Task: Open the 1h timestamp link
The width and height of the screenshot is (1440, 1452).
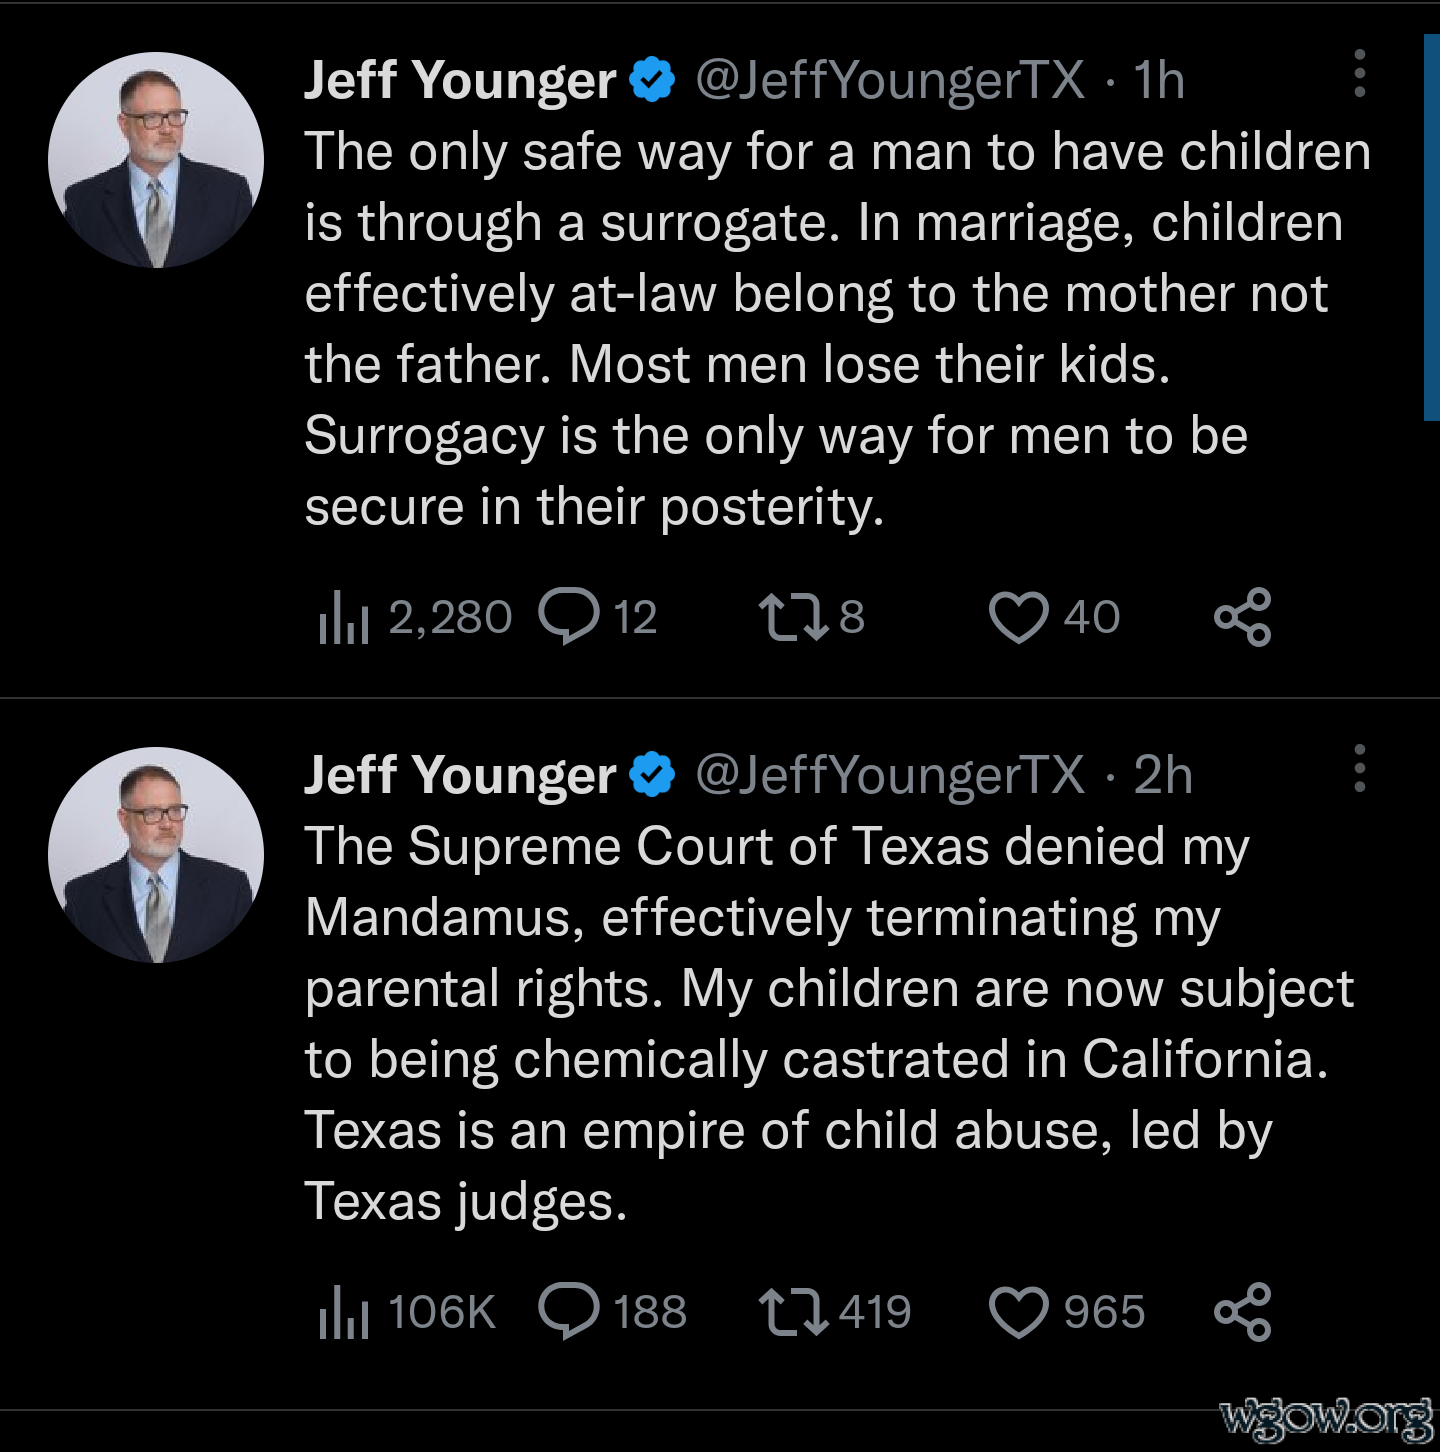Action: 1158,80
